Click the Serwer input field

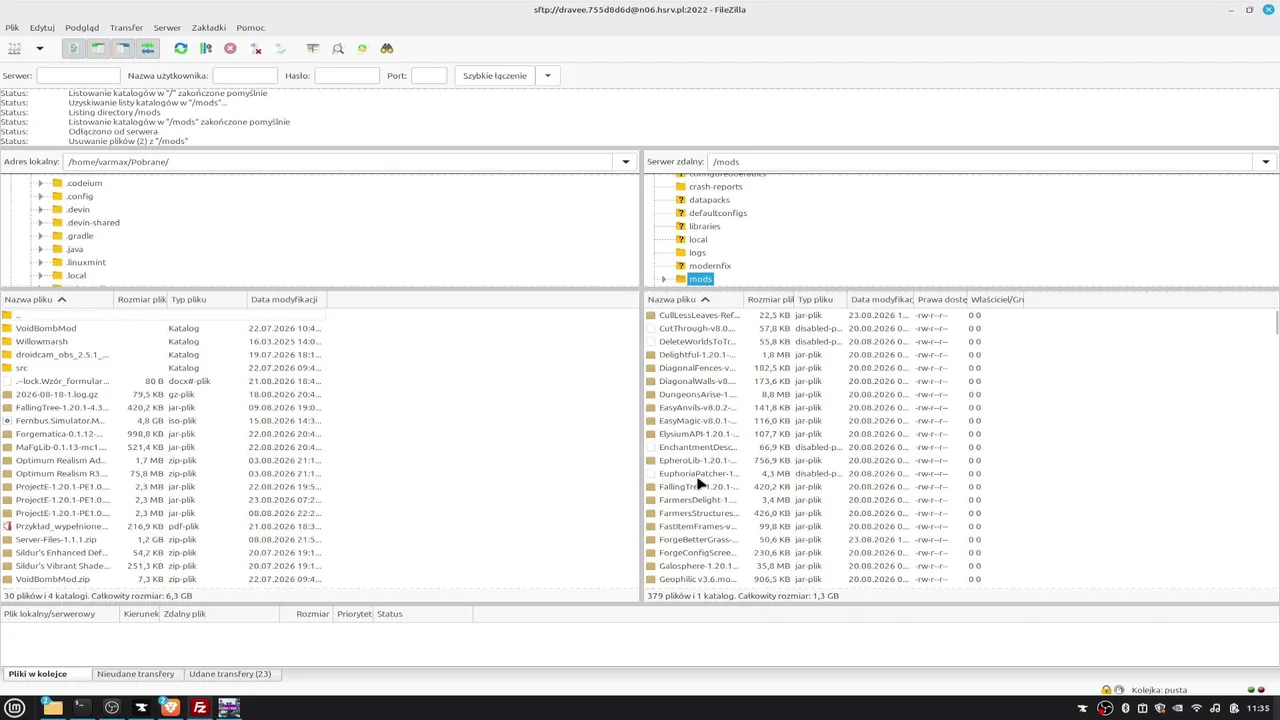(78, 76)
